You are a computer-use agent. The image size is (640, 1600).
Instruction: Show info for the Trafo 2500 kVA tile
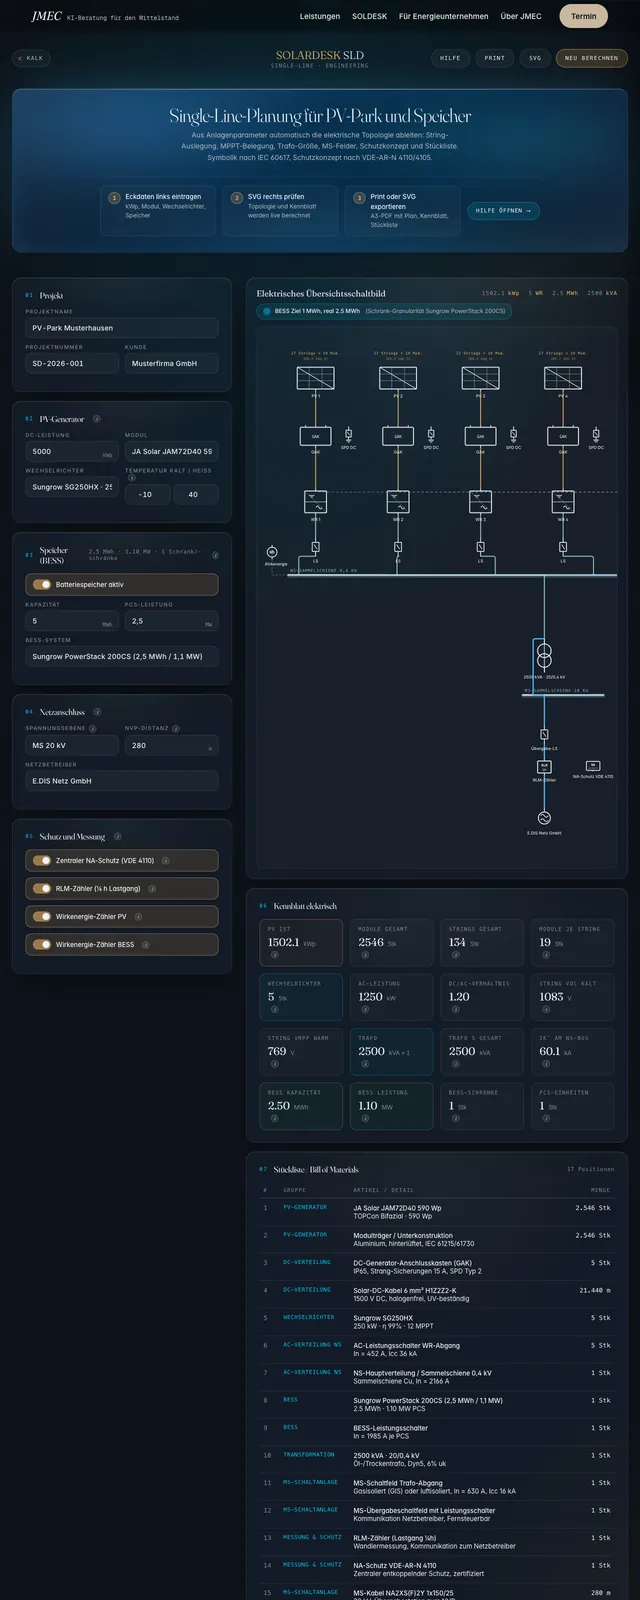pos(365,1064)
